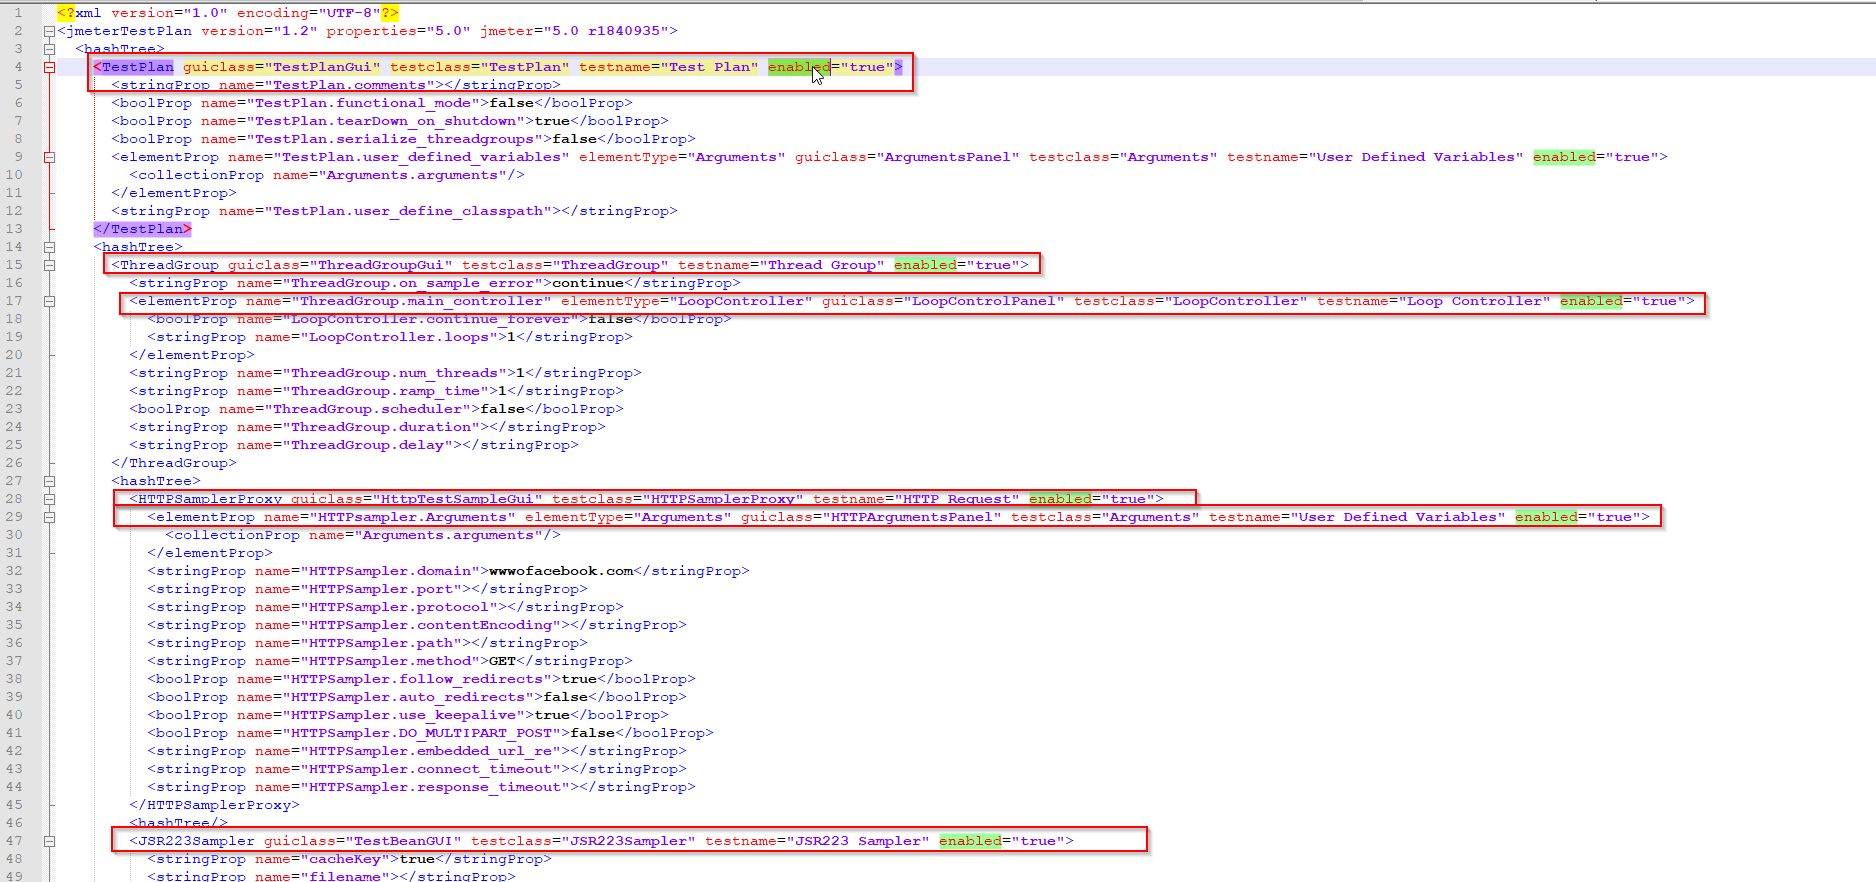Screen dimensions: 1876x882
Task: Click line number 1 in margin
Action: (18, 13)
